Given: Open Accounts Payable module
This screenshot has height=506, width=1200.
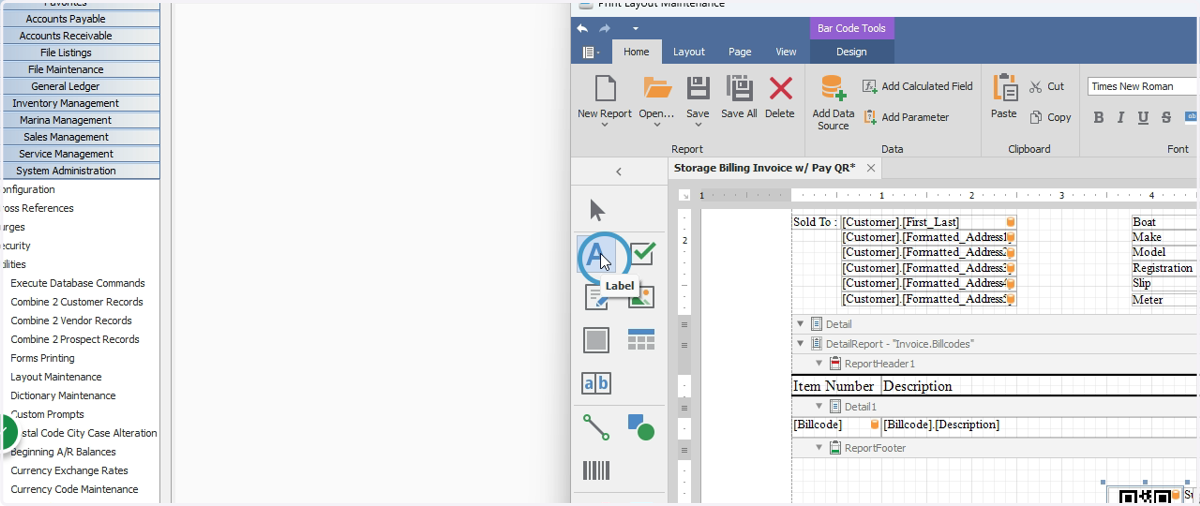Looking at the screenshot, I should (65, 18).
